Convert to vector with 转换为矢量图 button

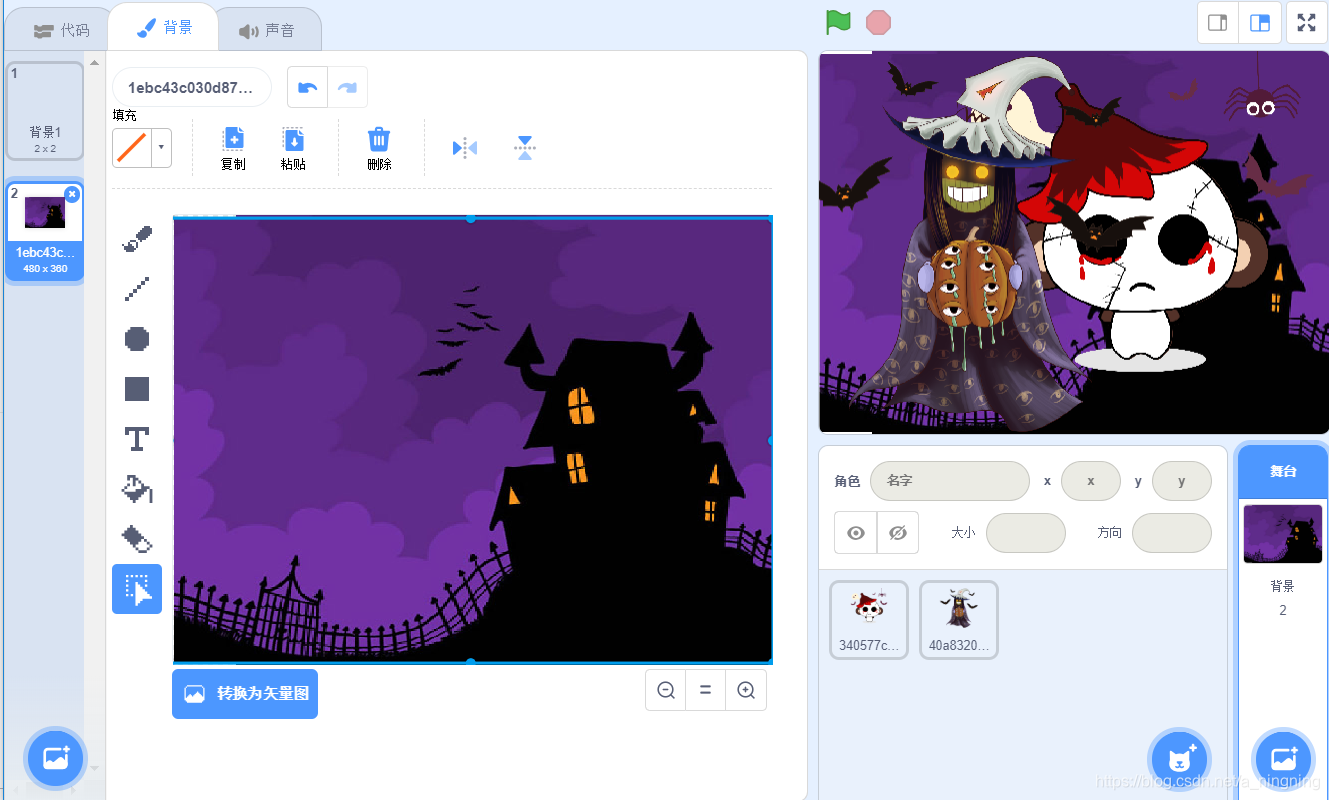(245, 693)
